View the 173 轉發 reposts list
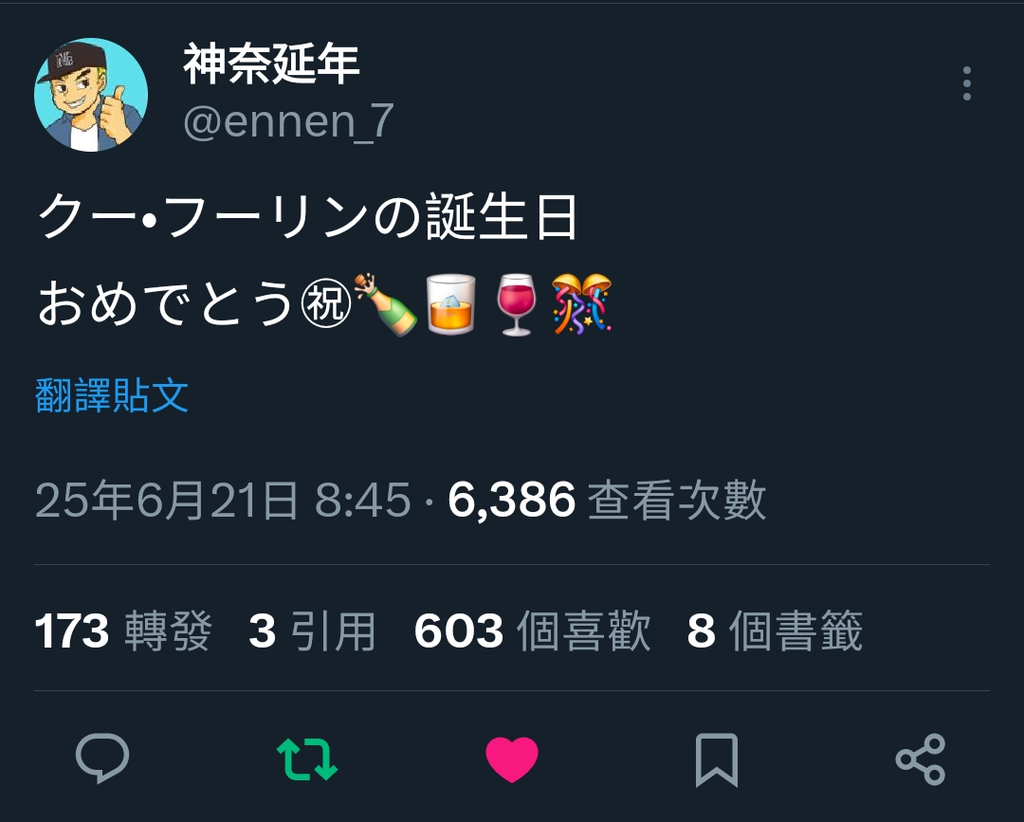This screenshot has height=822, width=1024. click(123, 631)
